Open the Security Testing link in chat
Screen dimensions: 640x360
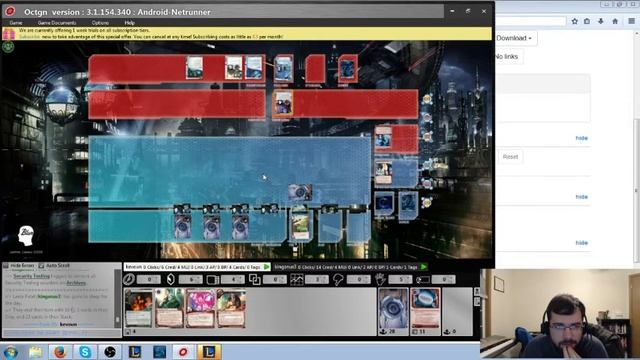pyautogui.click(x=31, y=276)
